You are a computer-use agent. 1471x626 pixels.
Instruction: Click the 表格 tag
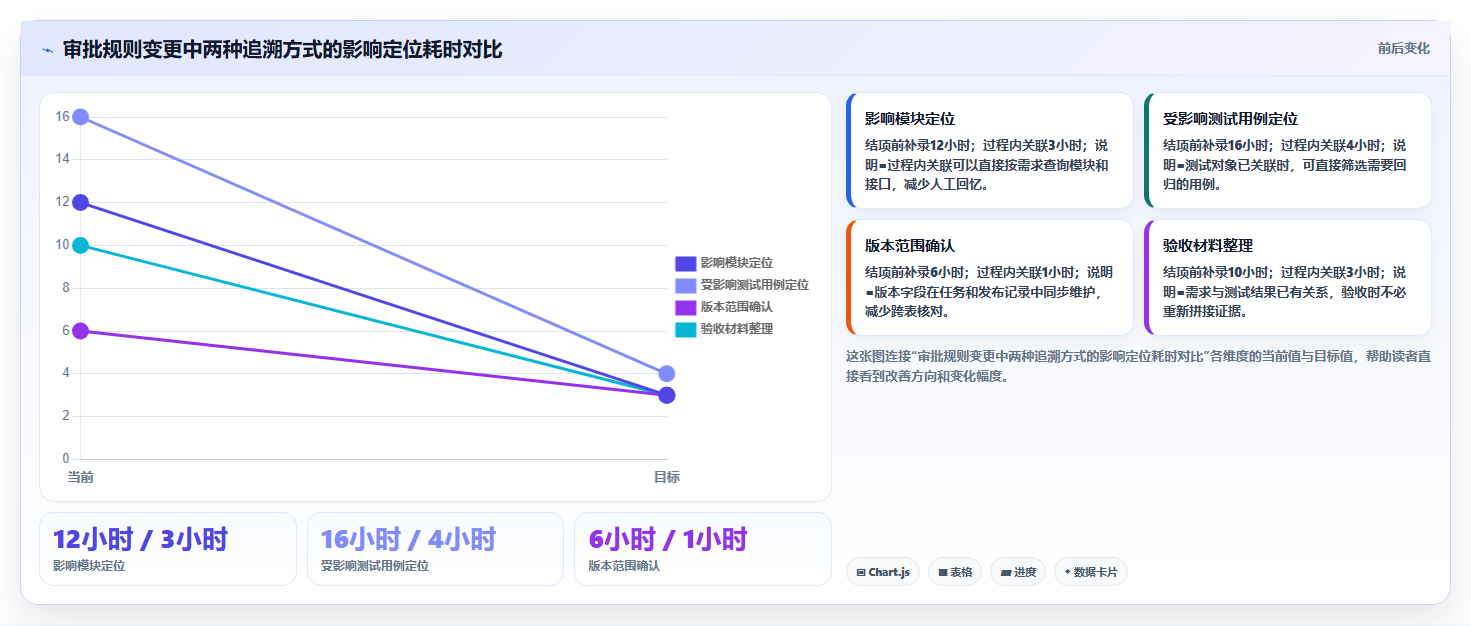tap(955, 572)
